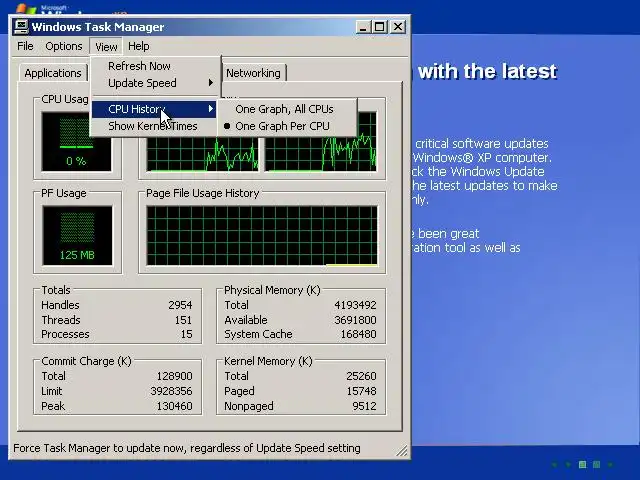The height and width of the screenshot is (480, 640).
Task: Expand the CPU History submenu
Action: coord(154,109)
